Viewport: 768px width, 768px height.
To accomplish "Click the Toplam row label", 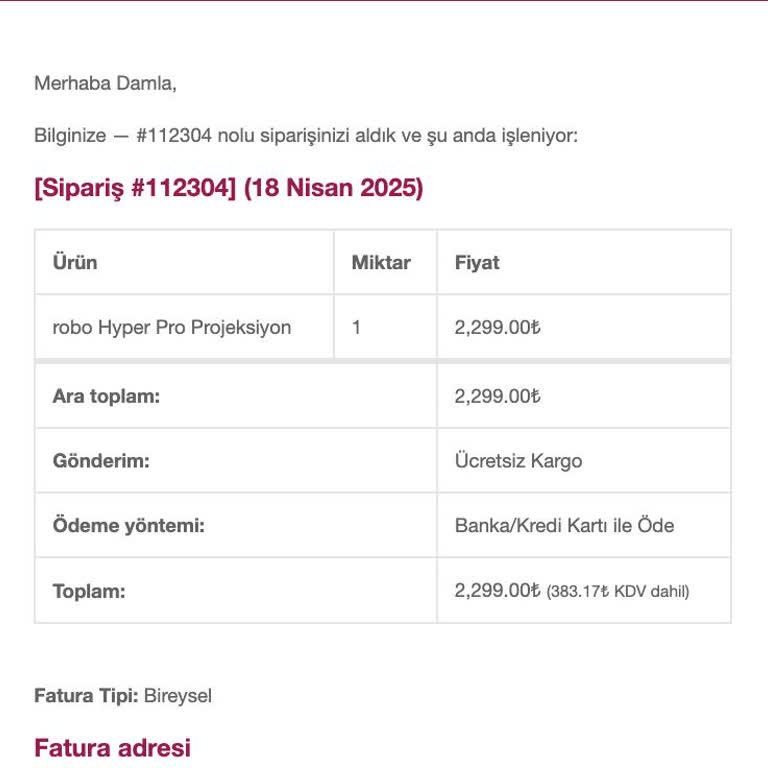I will click(x=89, y=591).
